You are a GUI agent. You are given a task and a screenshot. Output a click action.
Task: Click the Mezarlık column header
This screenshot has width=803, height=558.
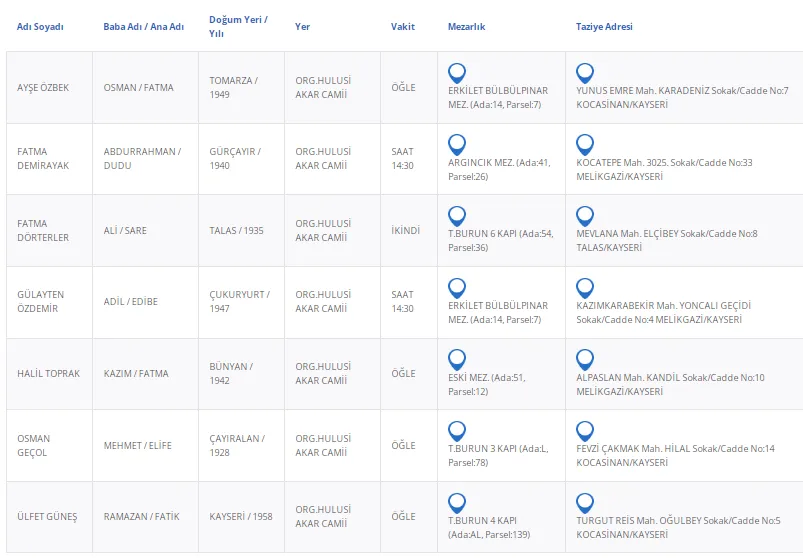point(466,27)
